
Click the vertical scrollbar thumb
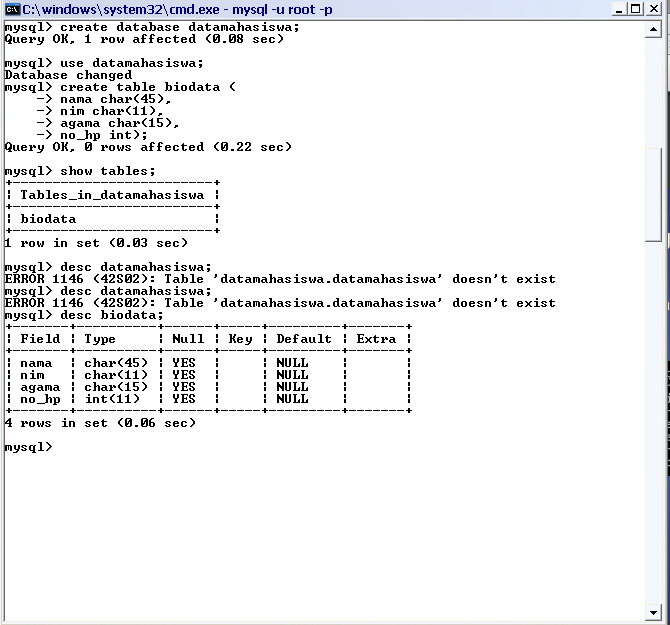(x=653, y=195)
